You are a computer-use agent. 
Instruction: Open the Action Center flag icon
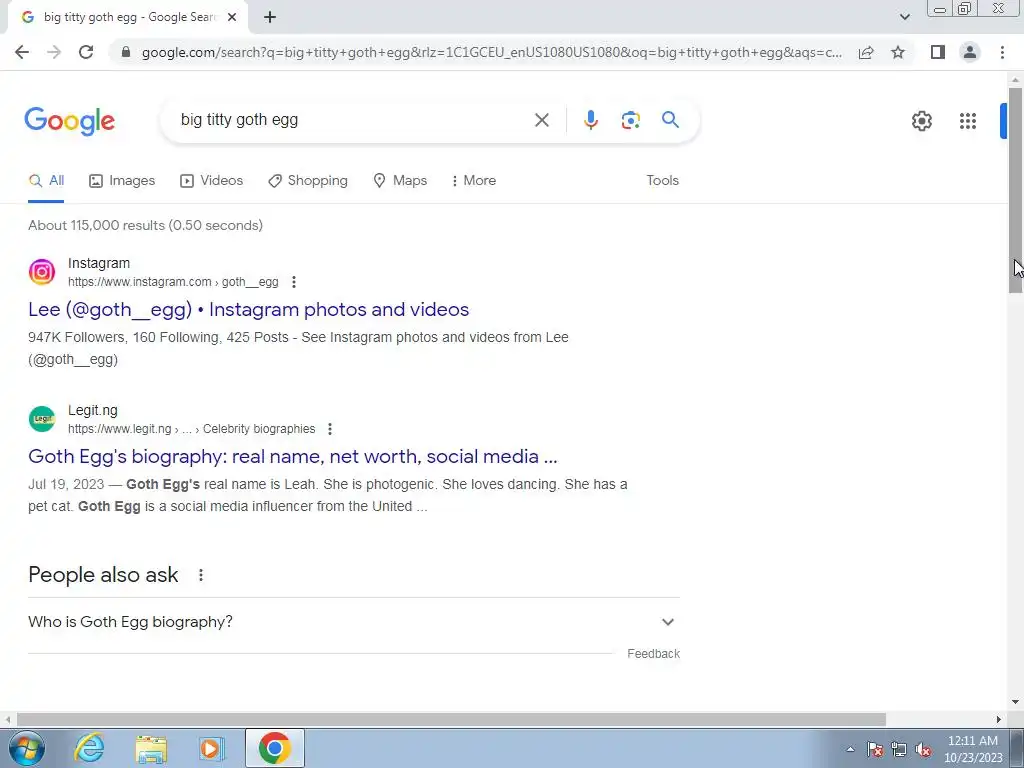875,750
